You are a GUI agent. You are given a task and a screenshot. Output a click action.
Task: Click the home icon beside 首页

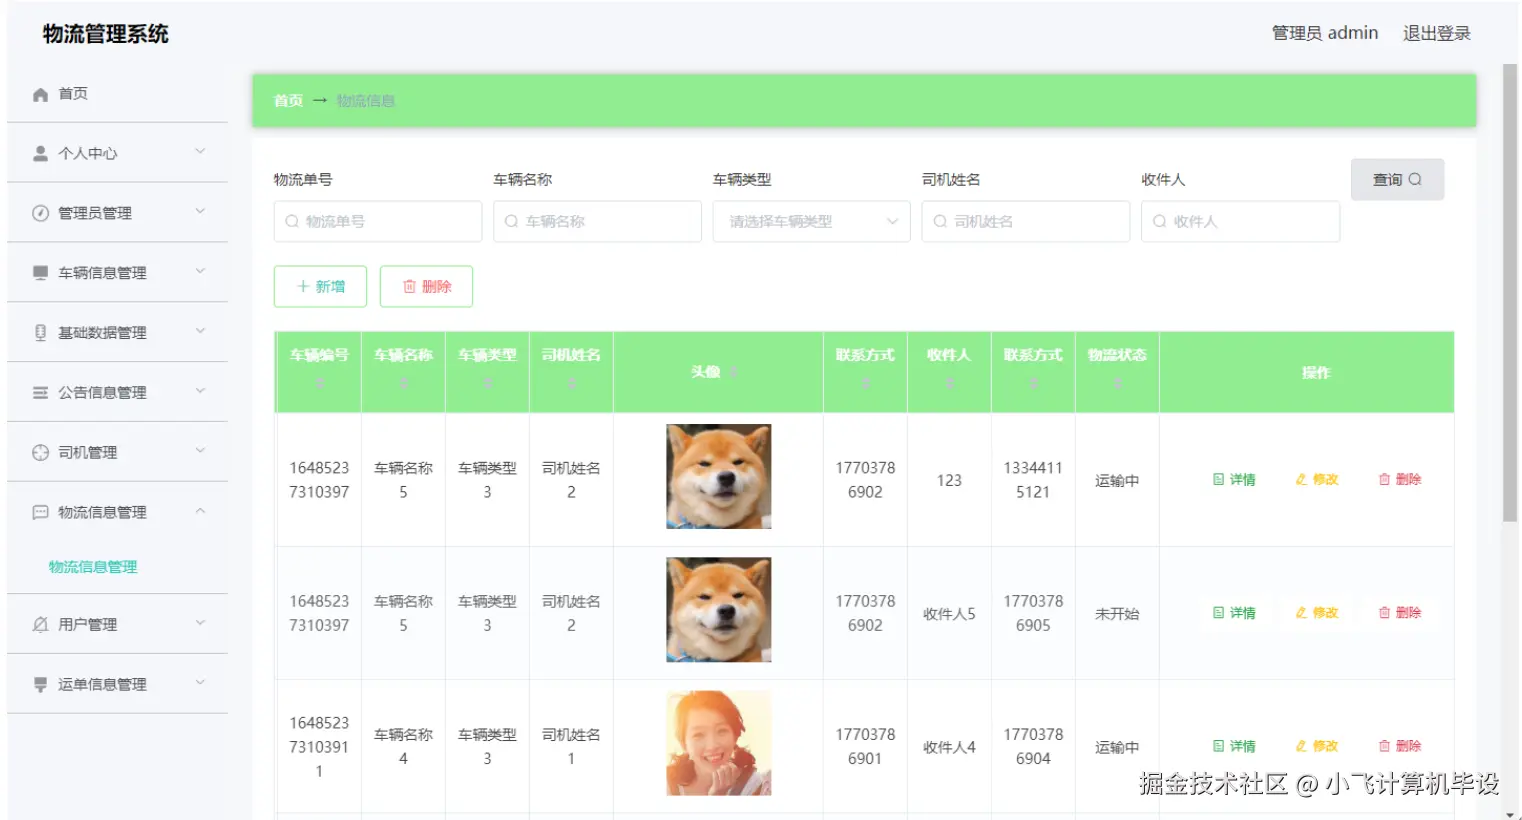click(x=38, y=93)
